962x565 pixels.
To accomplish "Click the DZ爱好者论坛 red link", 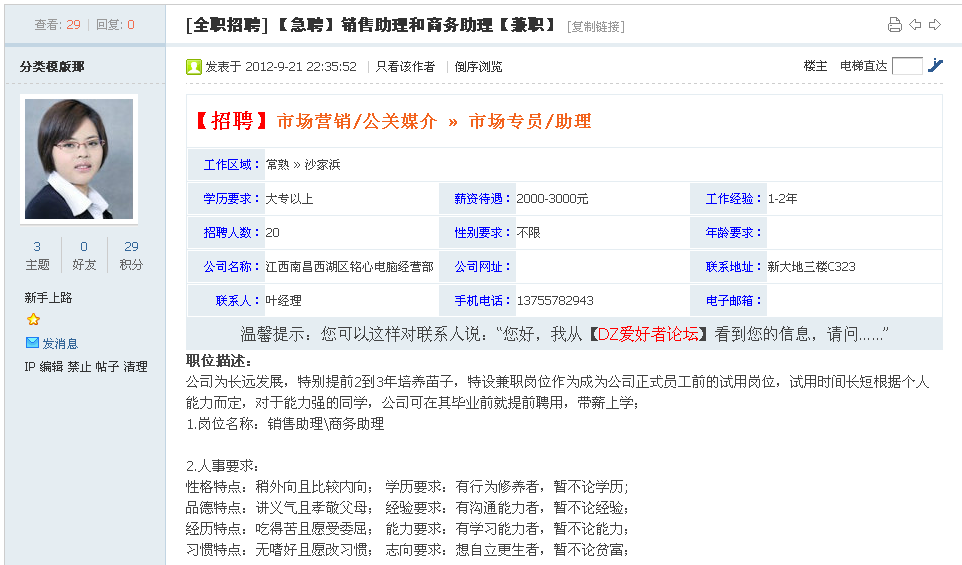I will coord(648,334).
